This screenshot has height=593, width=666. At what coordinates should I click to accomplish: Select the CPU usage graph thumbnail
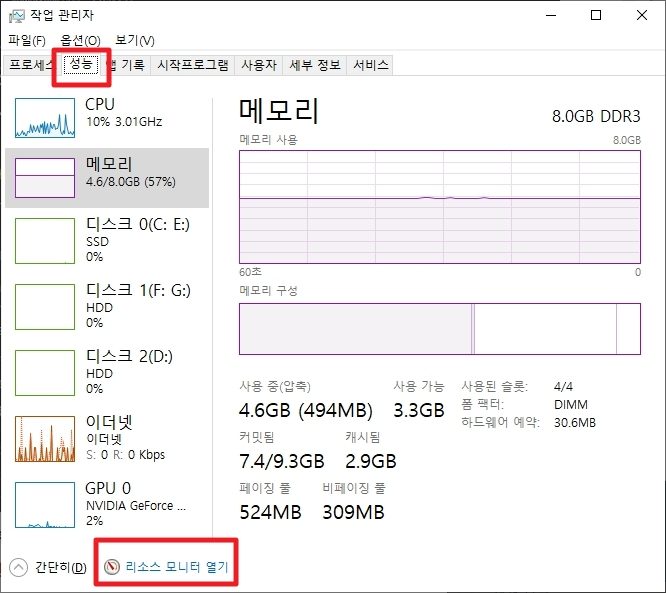pyautogui.click(x=45, y=118)
